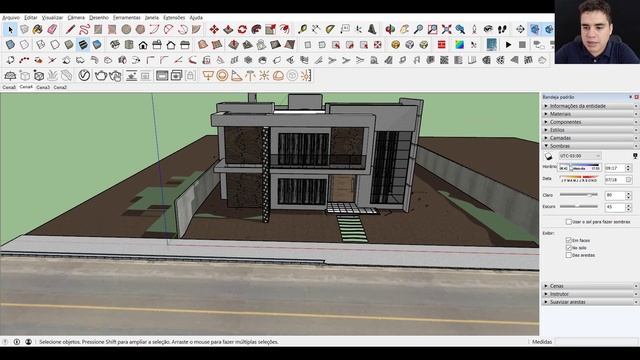The image size is (640, 360).
Task: Activate the Orbit camera tool
Action: point(390,29)
